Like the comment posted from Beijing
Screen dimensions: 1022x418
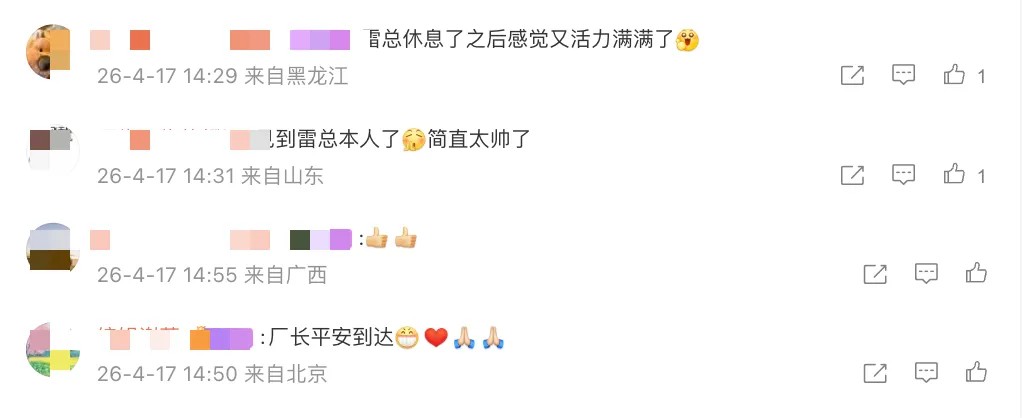point(976,372)
